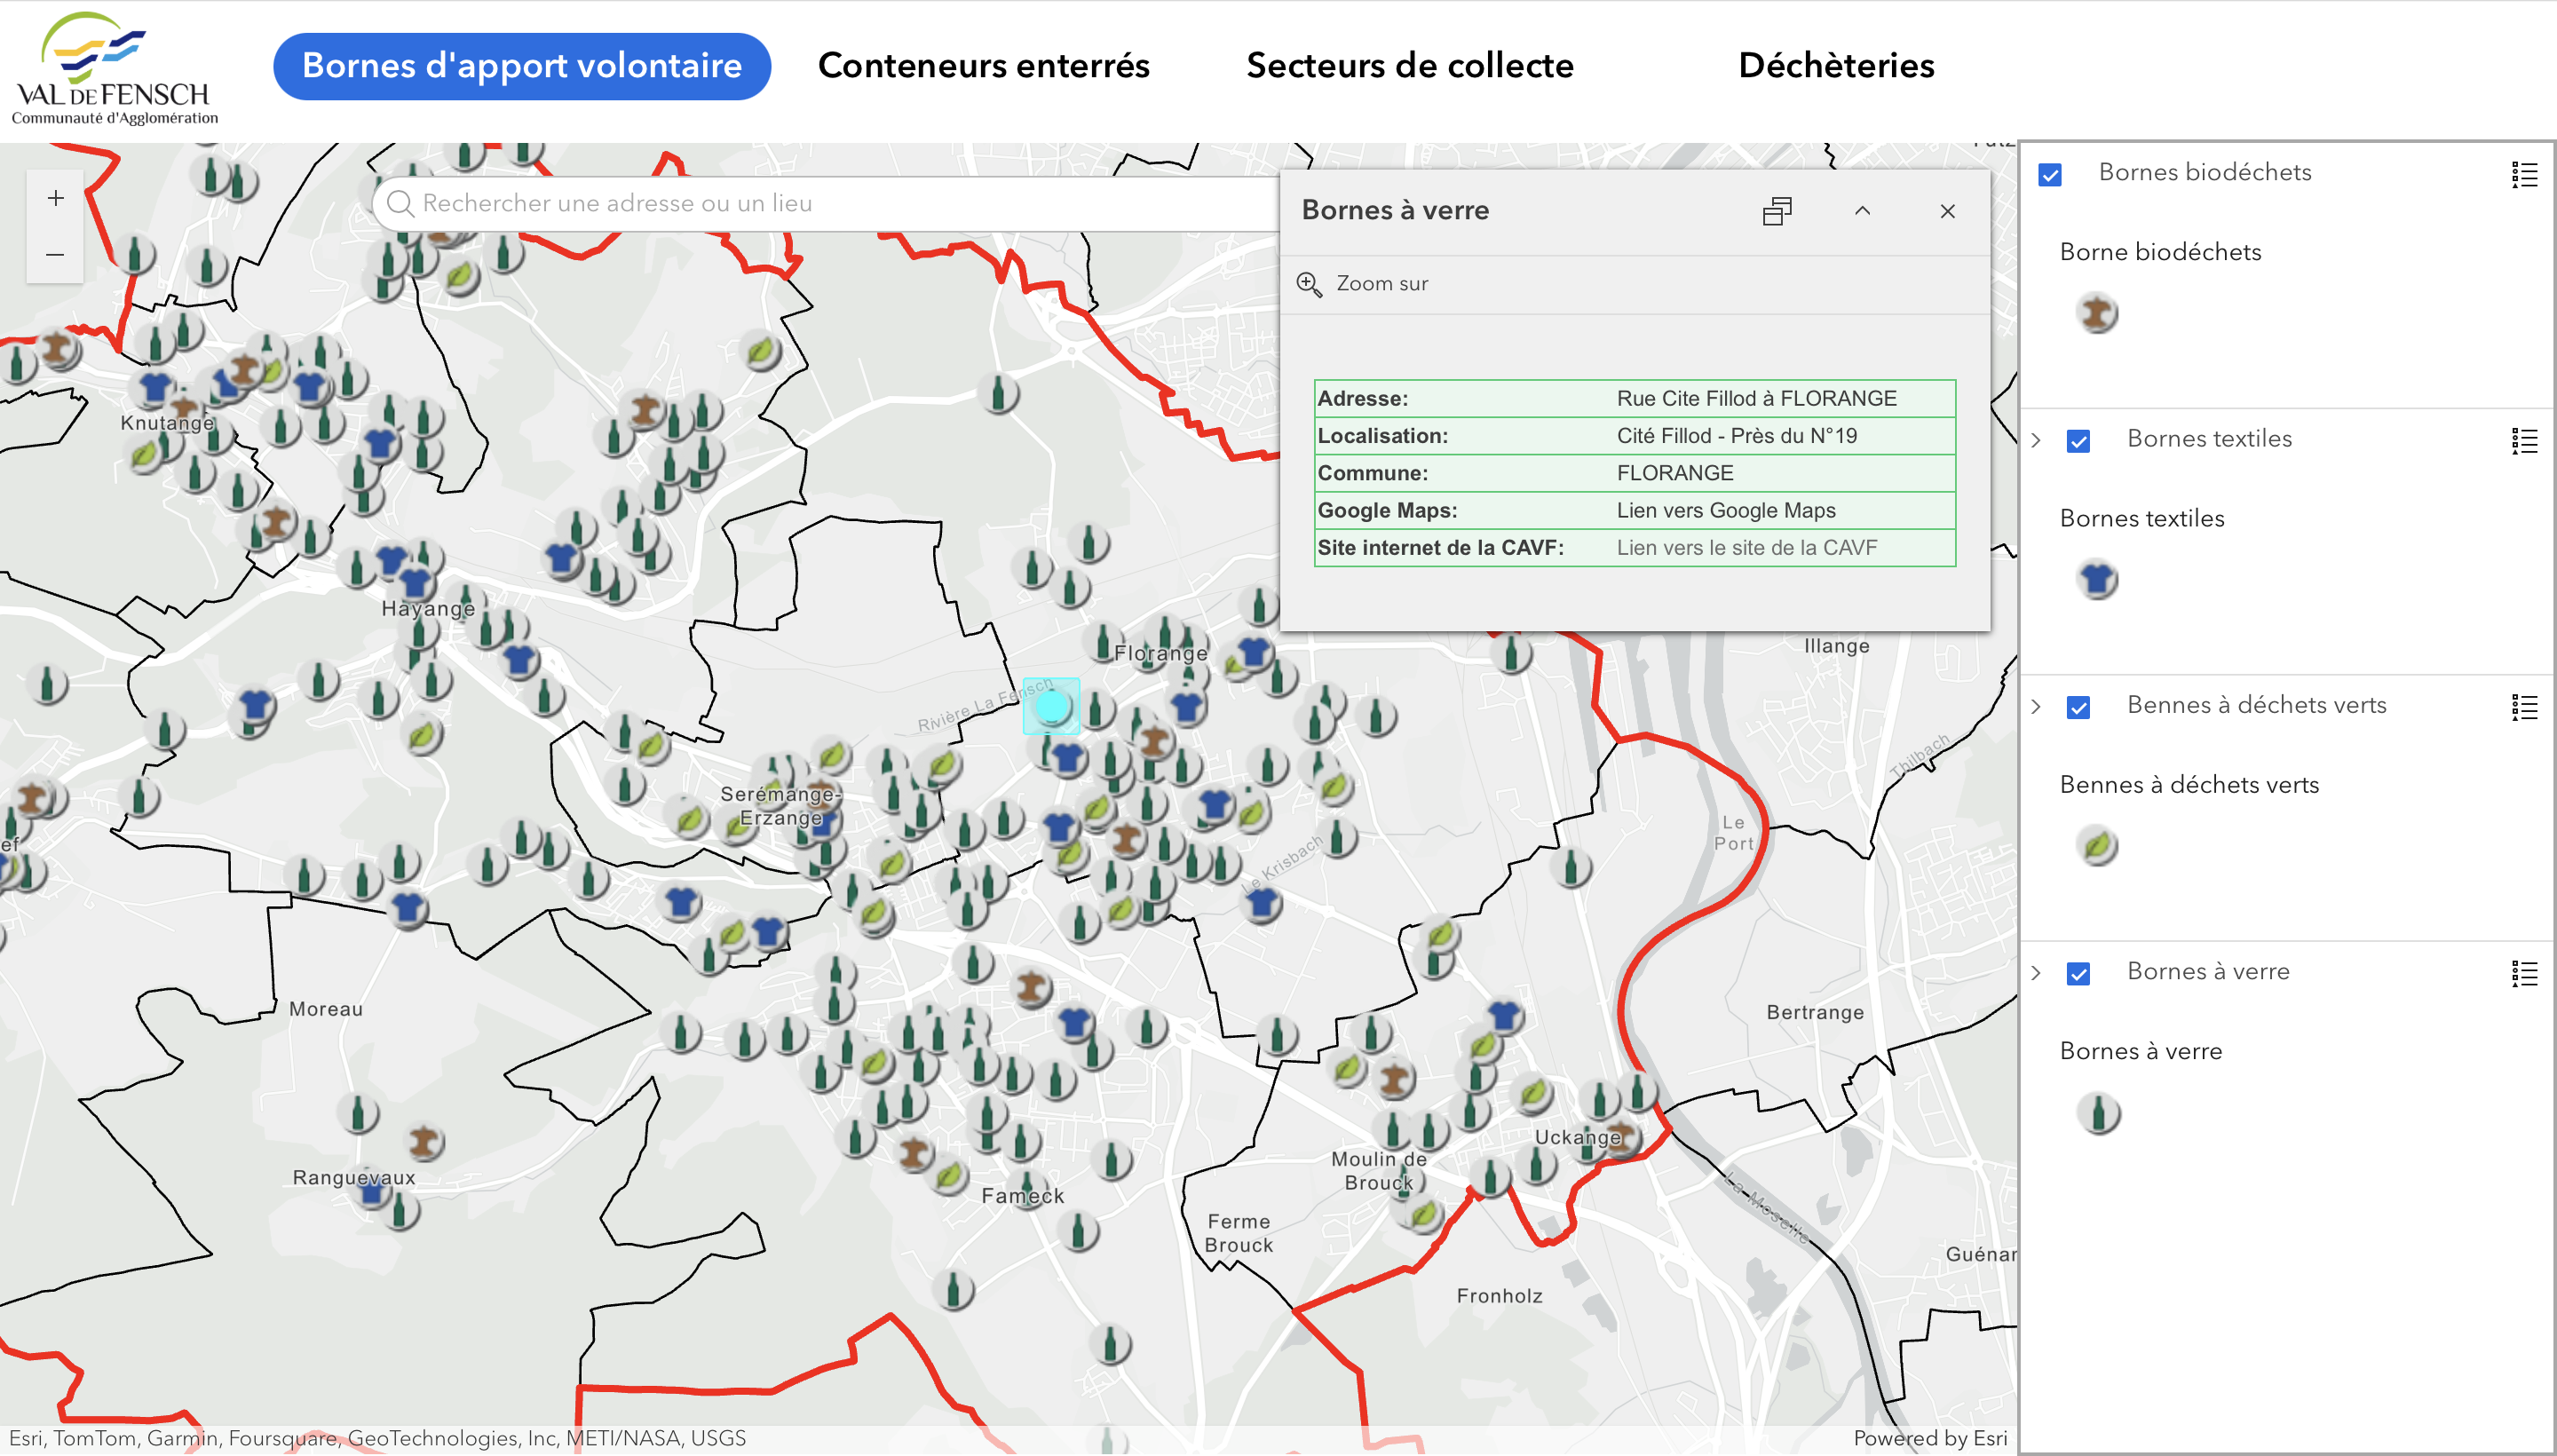Screen dimensions: 2557x1456
Task: Click the Val de Fensch logo
Action: (x=114, y=68)
